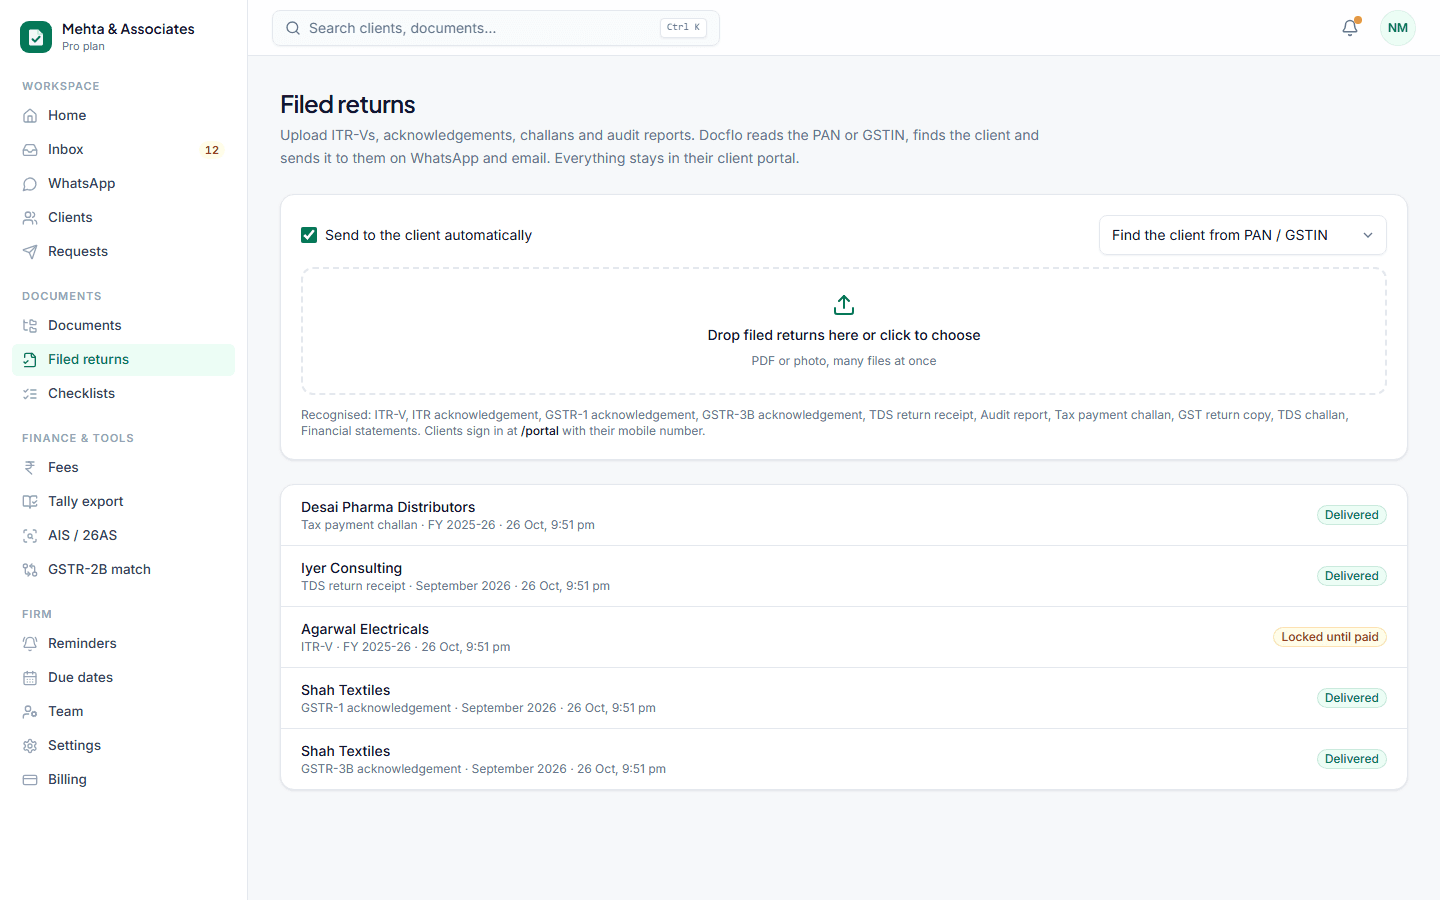The height and width of the screenshot is (900, 1440).
Task: Click the Reminders bell icon in sidebar
Action: click(x=30, y=644)
